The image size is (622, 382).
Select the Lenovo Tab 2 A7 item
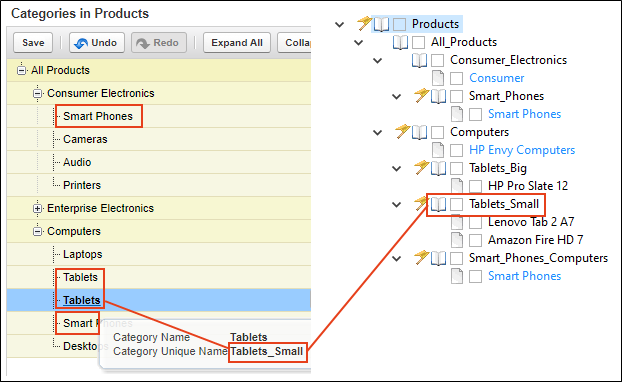click(531, 222)
